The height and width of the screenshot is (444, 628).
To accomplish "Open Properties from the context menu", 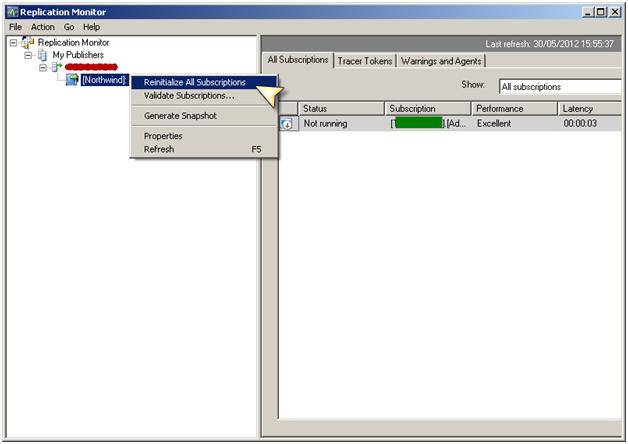I will 204,136.
